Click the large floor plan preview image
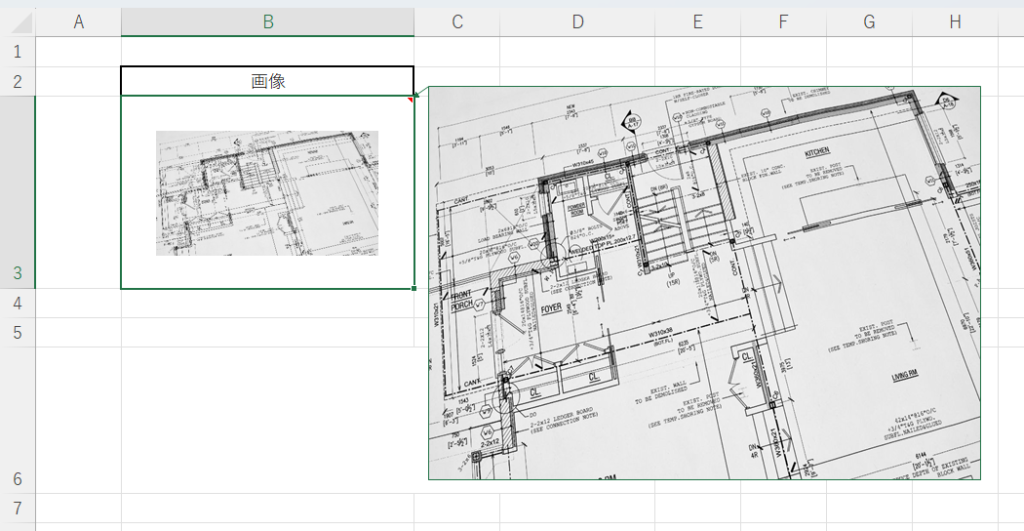The height and width of the screenshot is (531, 1024). (x=704, y=283)
